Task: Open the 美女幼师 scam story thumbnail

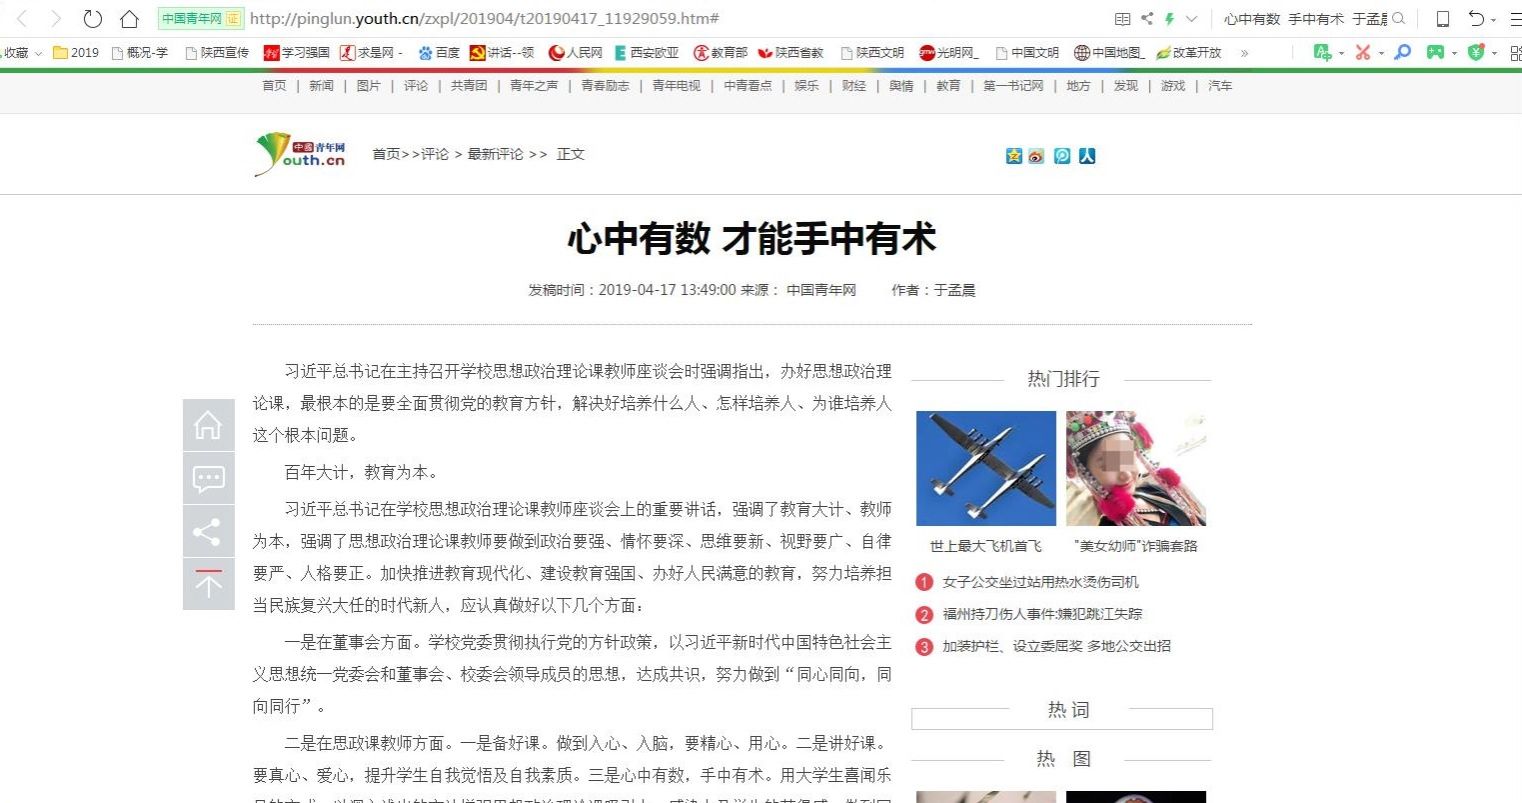Action: pos(1136,468)
